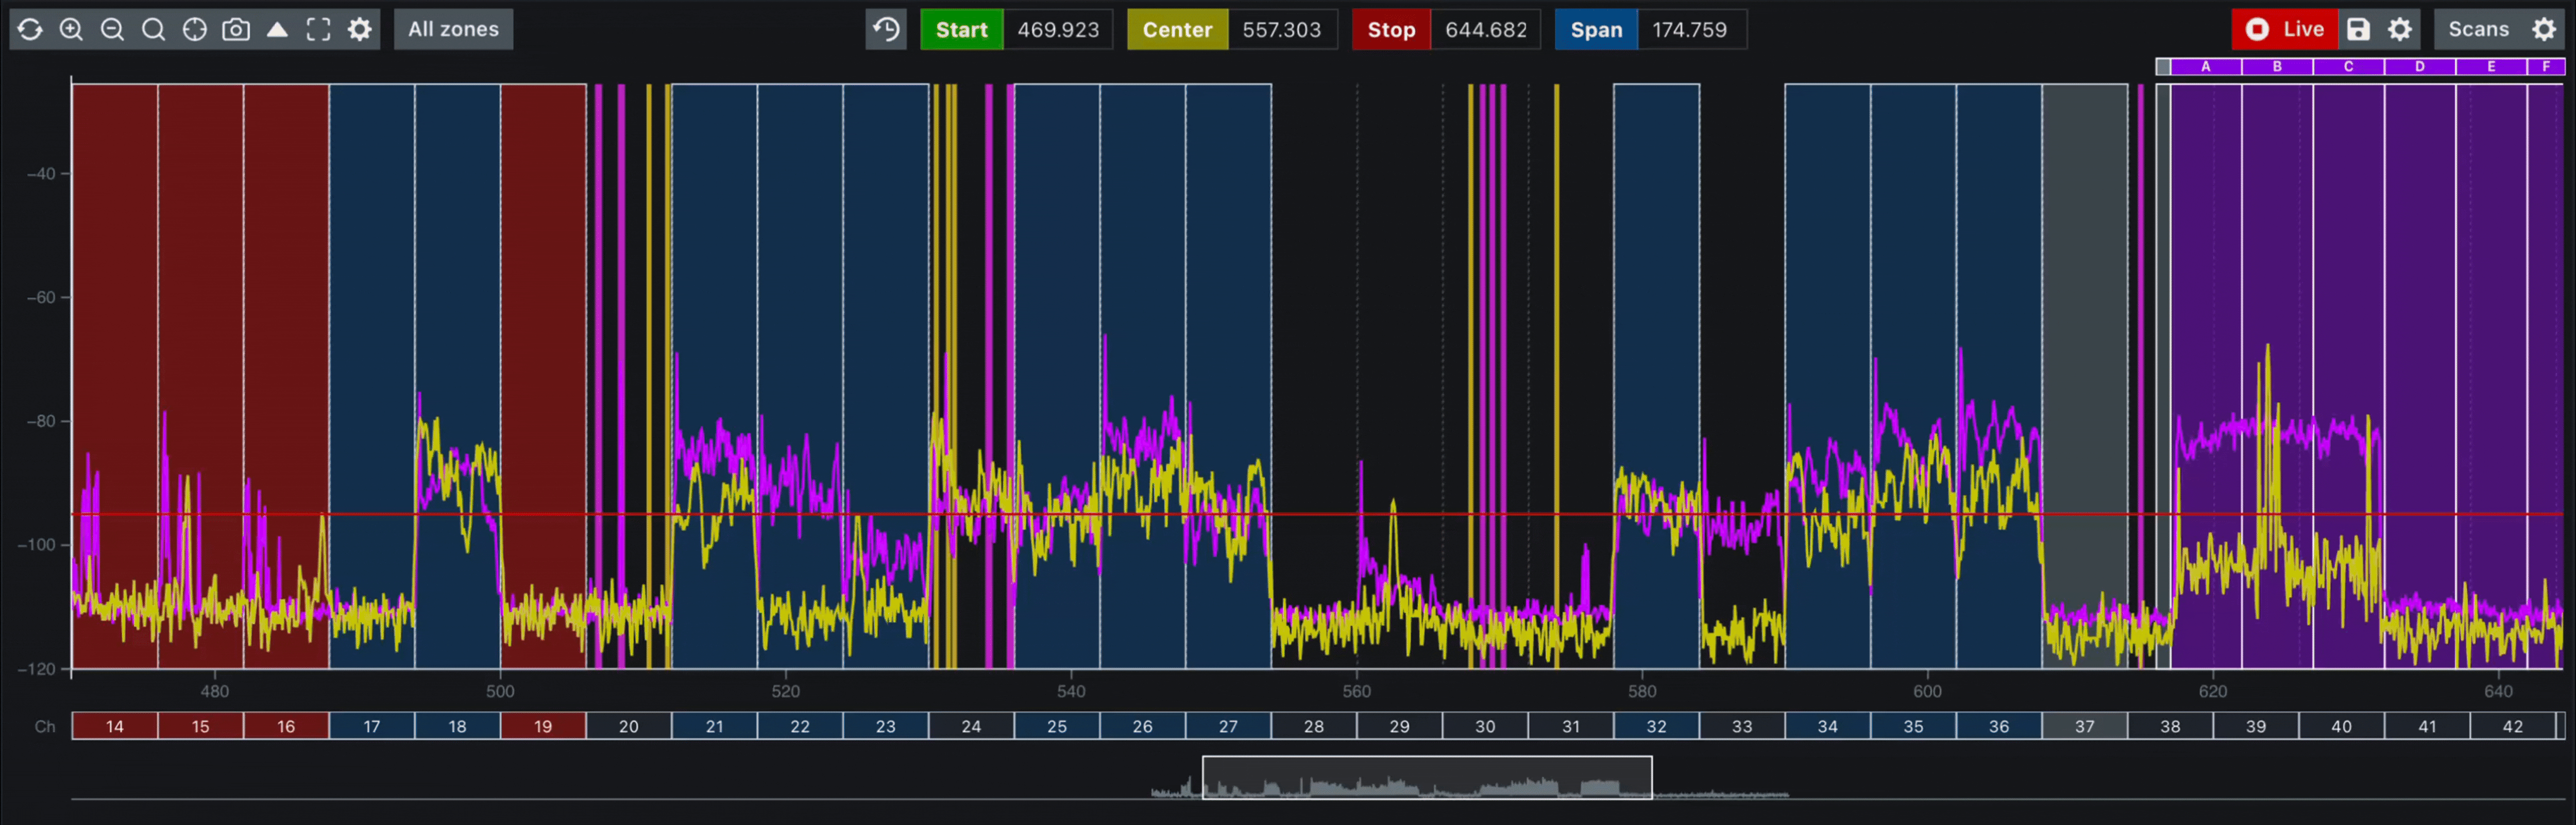2576x825 pixels.
Task: Open the chart settings gear
Action: click(x=359, y=29)
